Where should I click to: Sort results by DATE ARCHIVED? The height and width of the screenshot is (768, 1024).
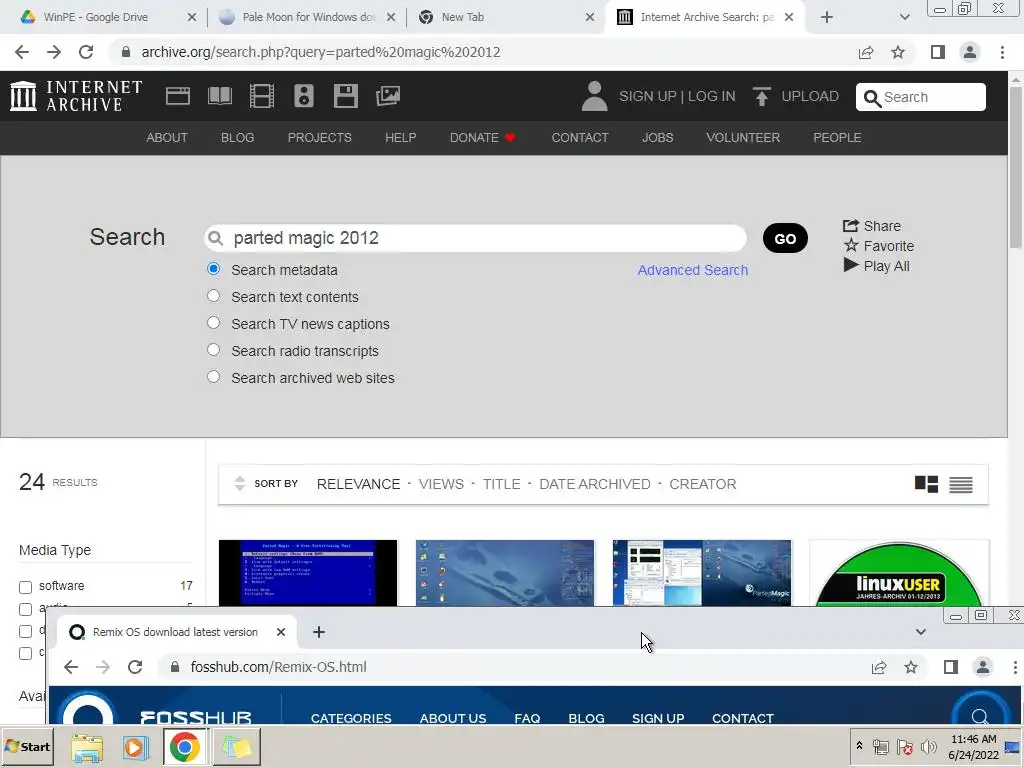click(x=594, y=484)
